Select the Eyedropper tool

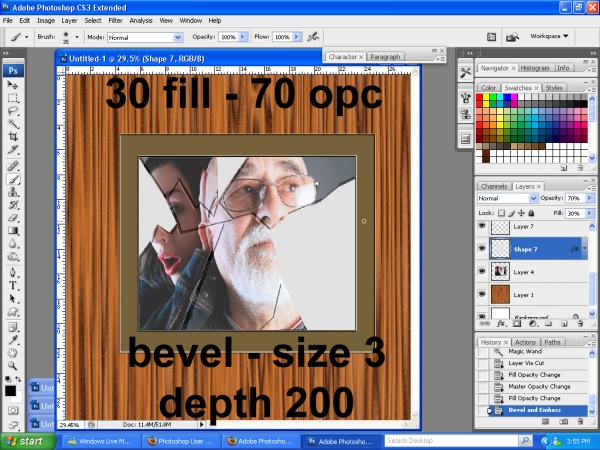tap(13, 340)
